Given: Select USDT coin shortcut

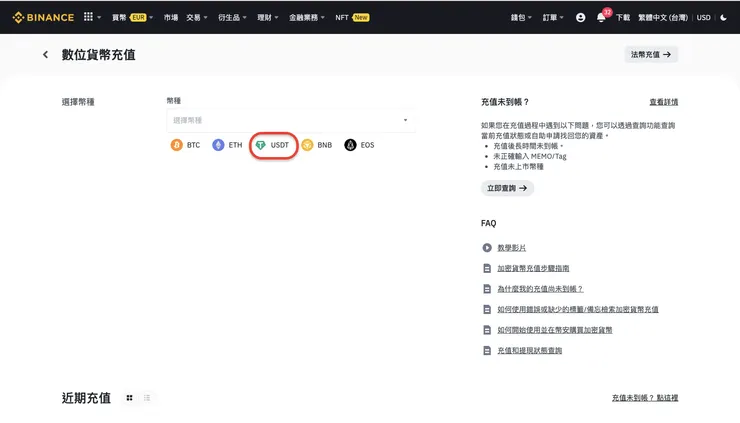Looking at the screenshot, I should [272, 145].
